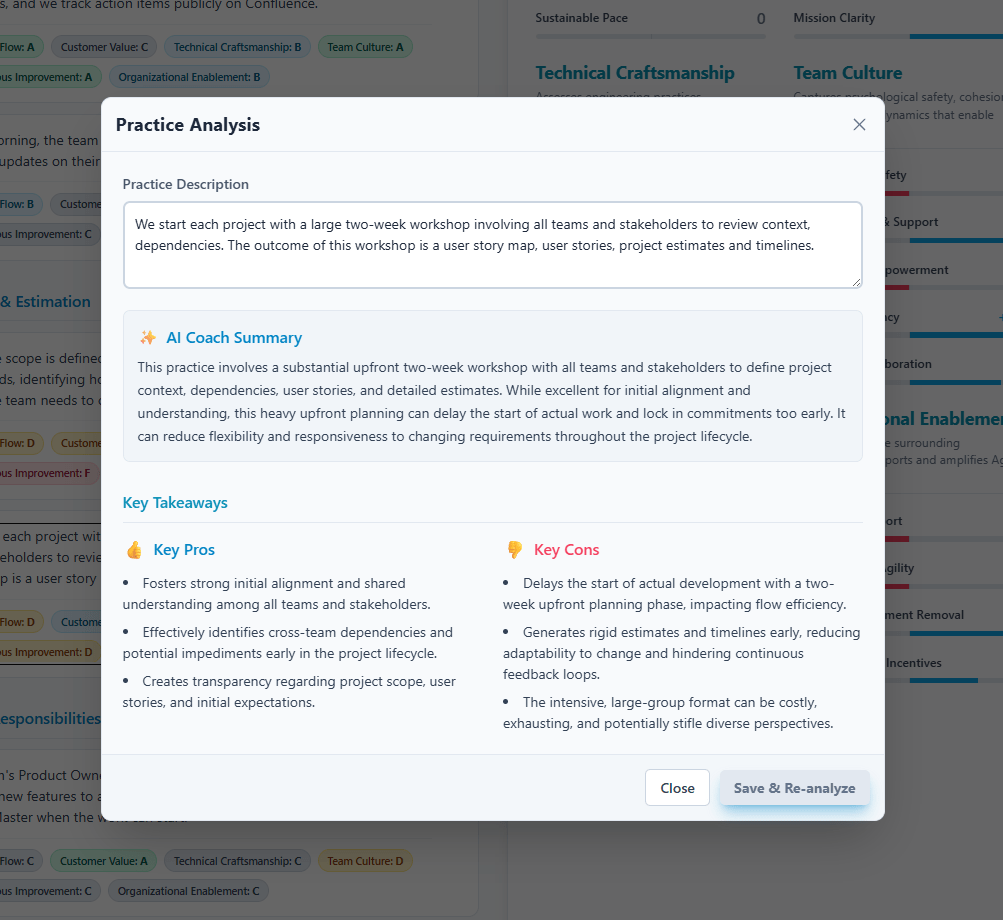Click the Customer Value: A badge at bottom

click(x=103, y=860)
